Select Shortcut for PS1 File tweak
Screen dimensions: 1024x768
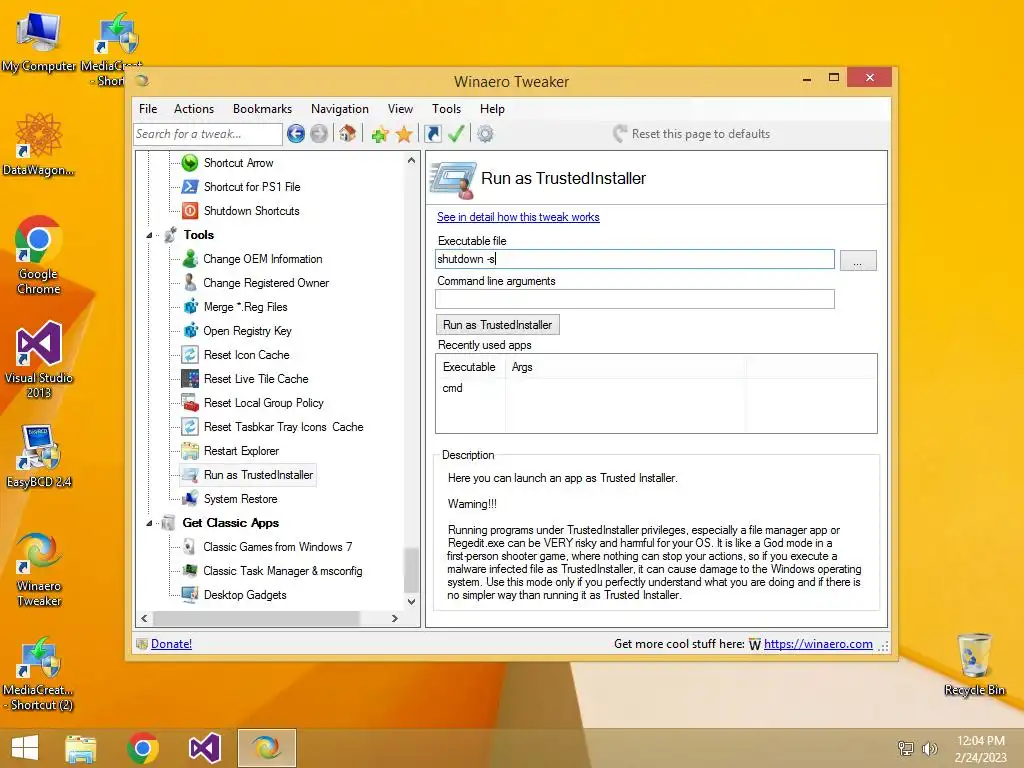pos(251,187)
